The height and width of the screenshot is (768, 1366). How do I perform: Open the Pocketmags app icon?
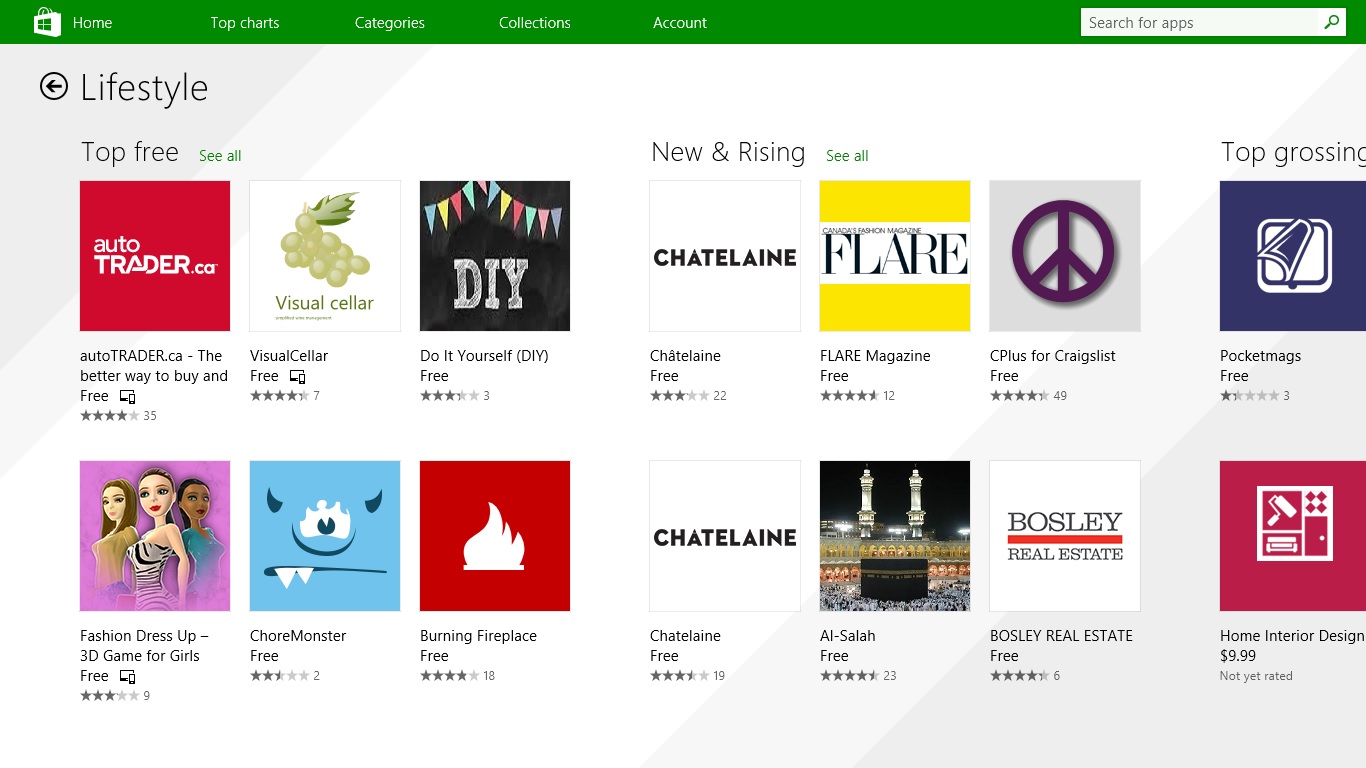tap(1293, 256)
